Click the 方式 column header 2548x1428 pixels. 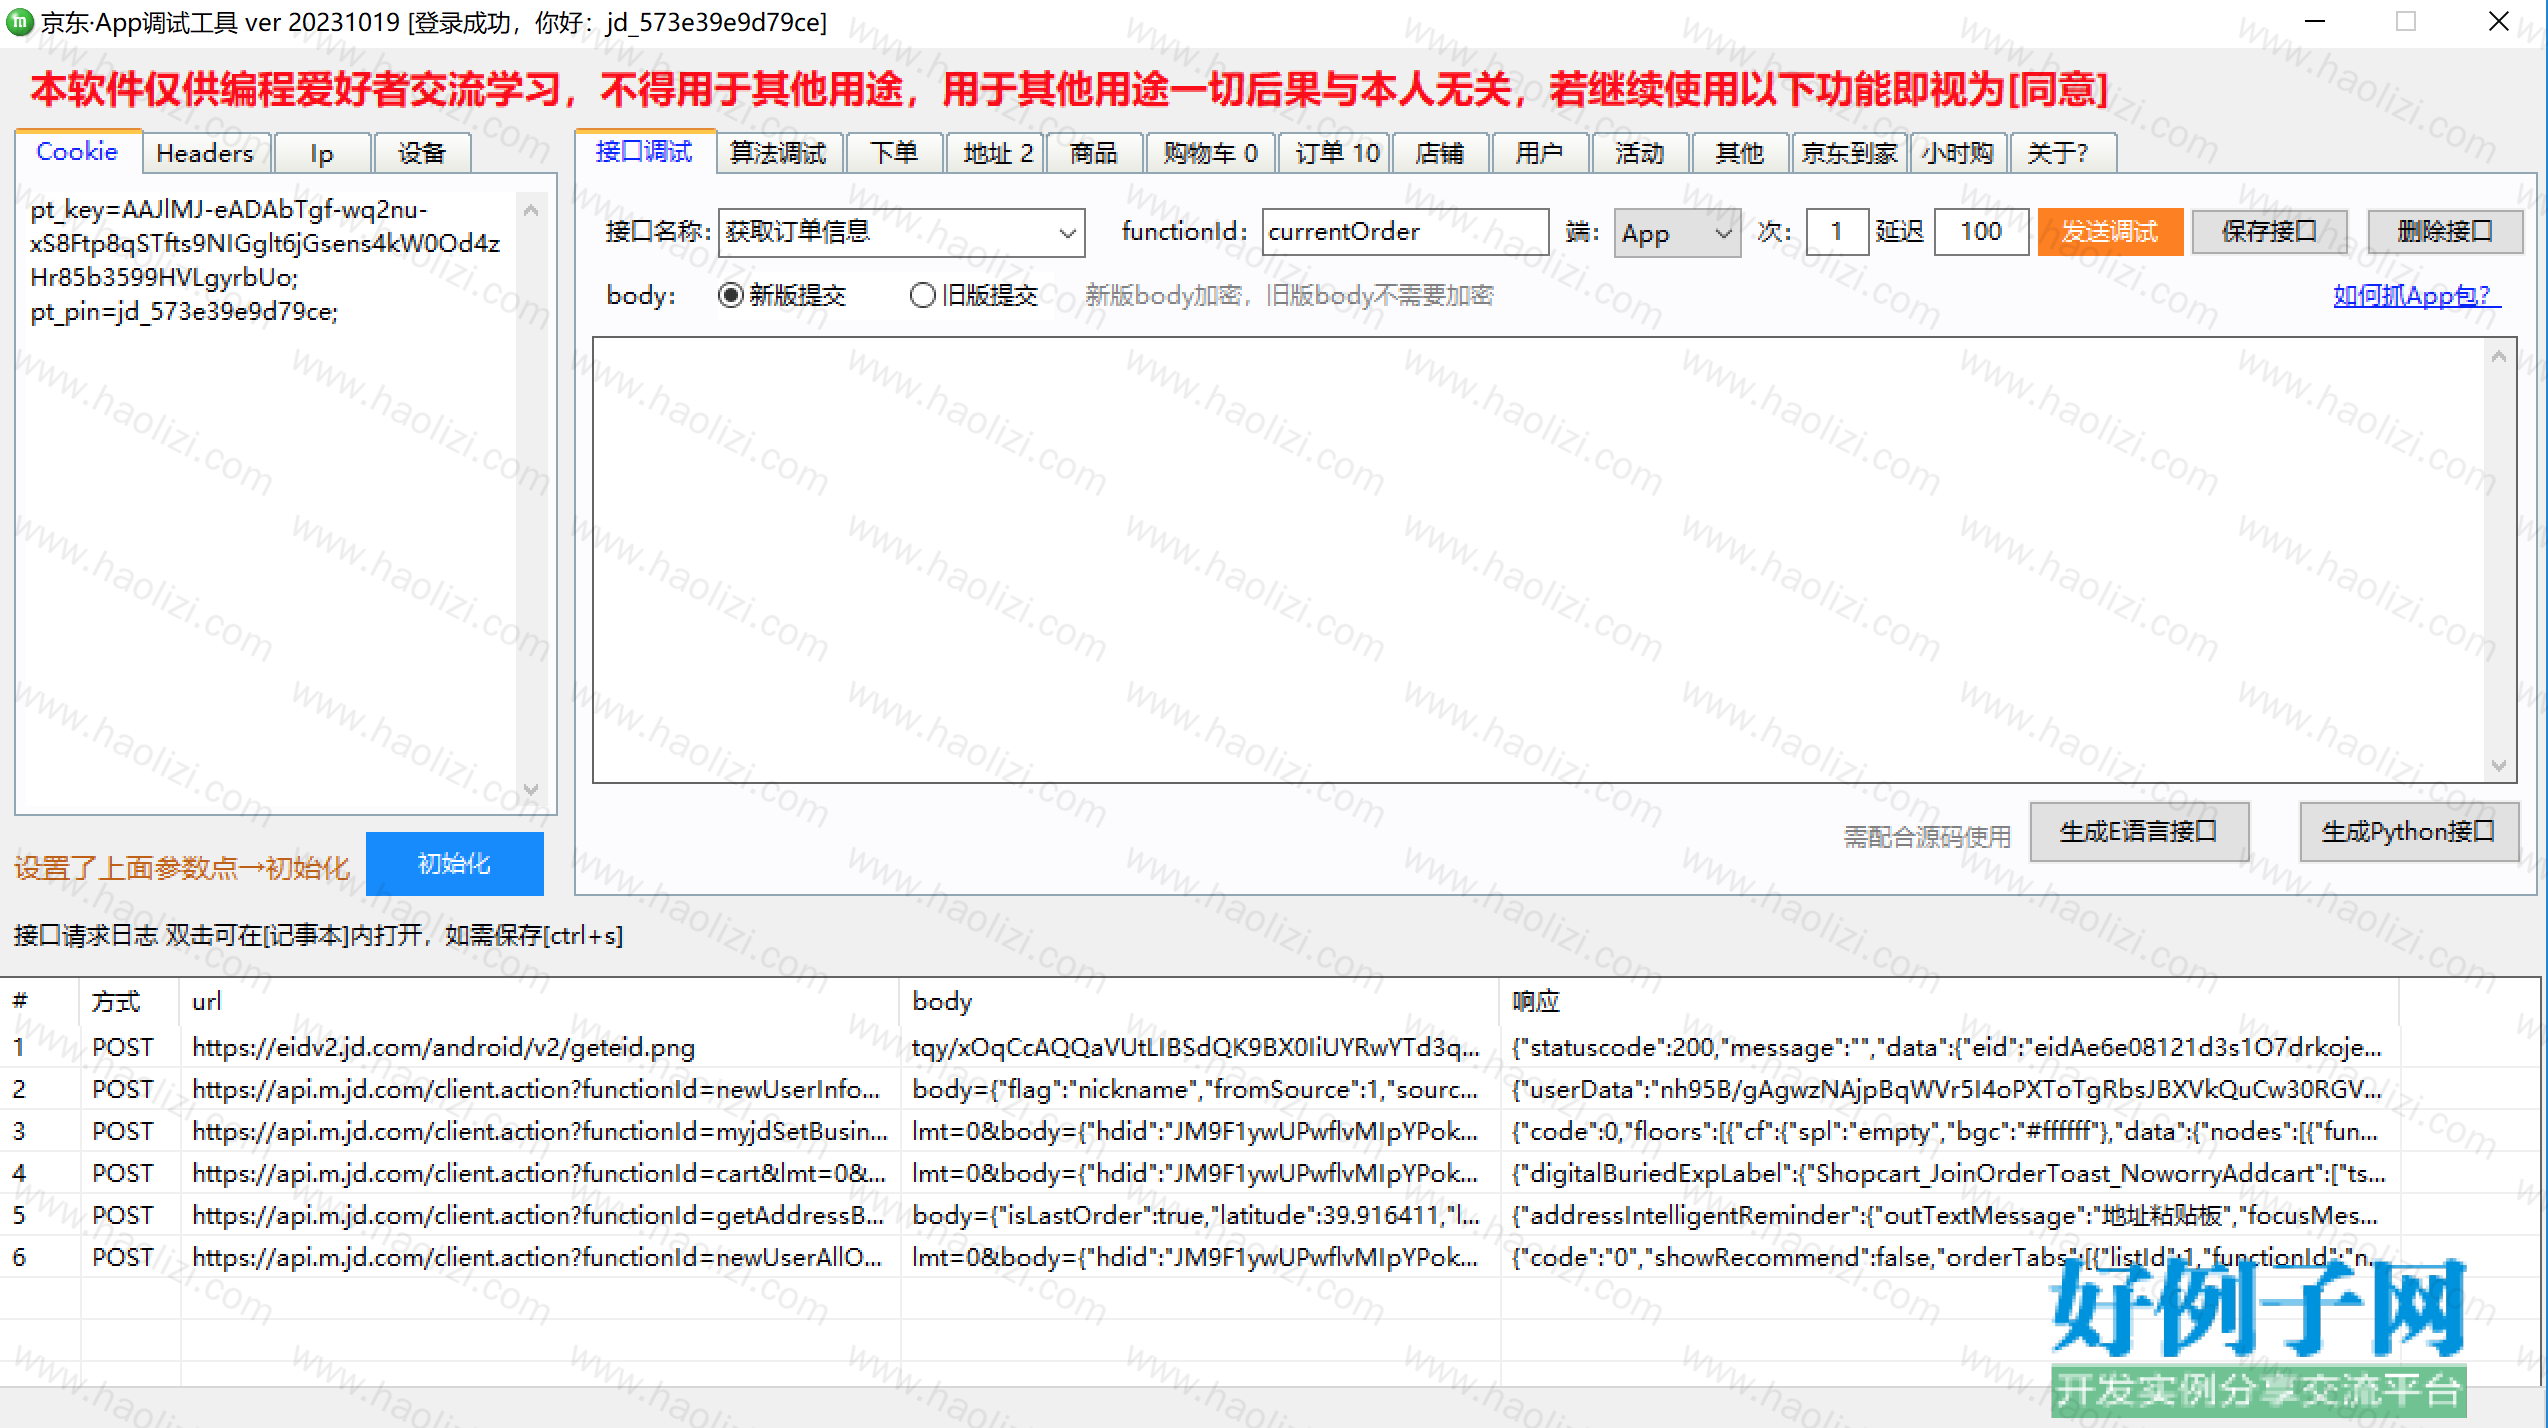point(130,1002)
